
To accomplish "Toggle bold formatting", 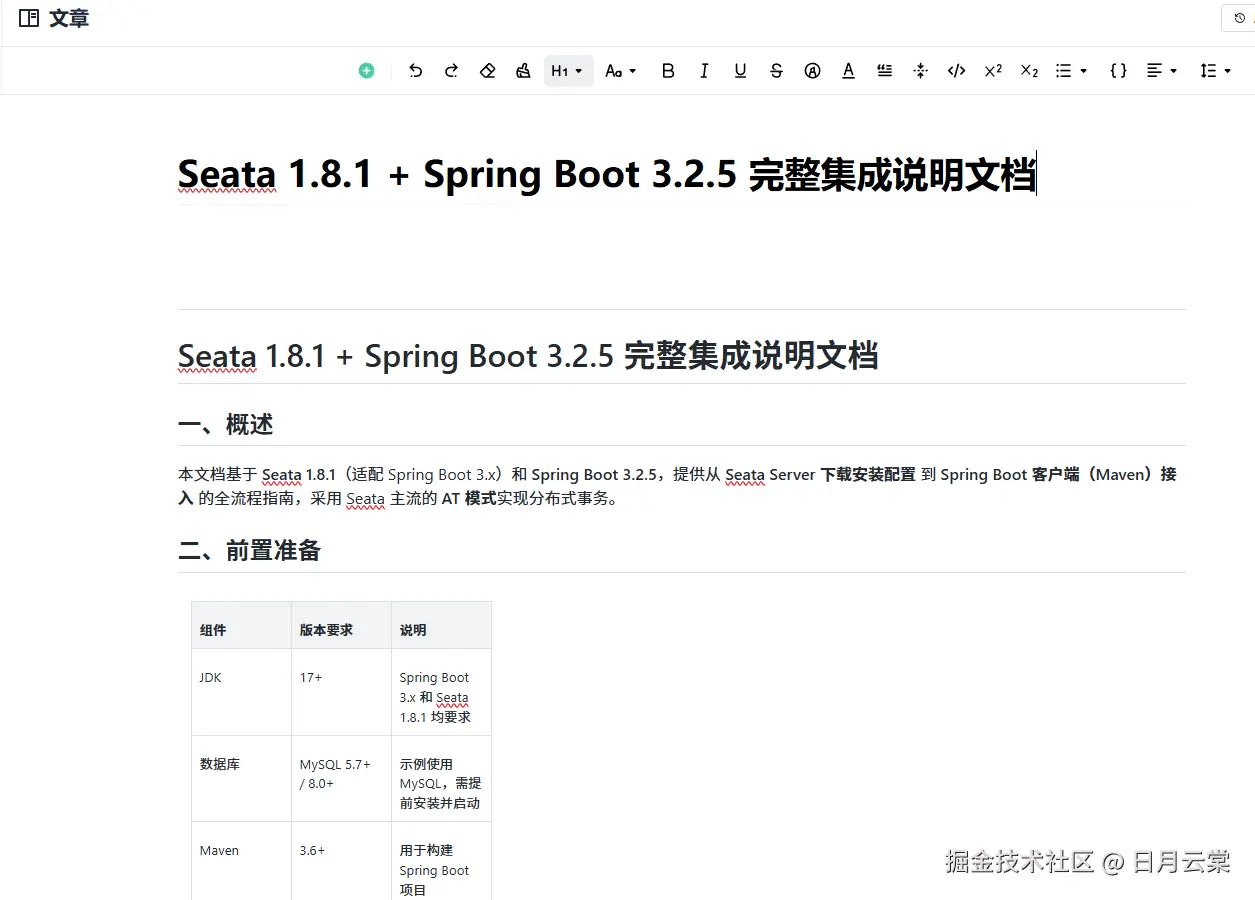I will (668, 71).
